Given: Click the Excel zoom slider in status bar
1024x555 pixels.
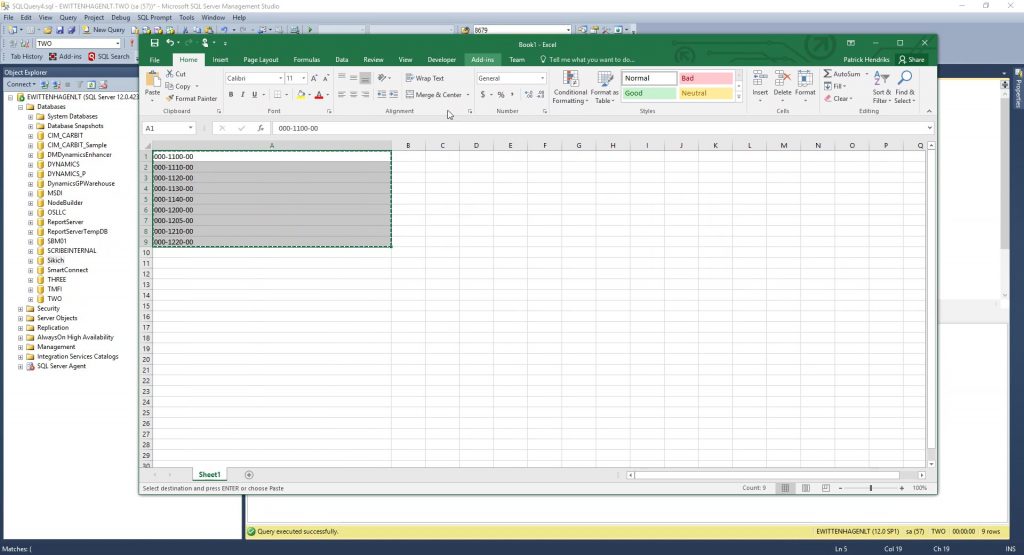Looking at the screenshot, I should [x=870, y=488].
